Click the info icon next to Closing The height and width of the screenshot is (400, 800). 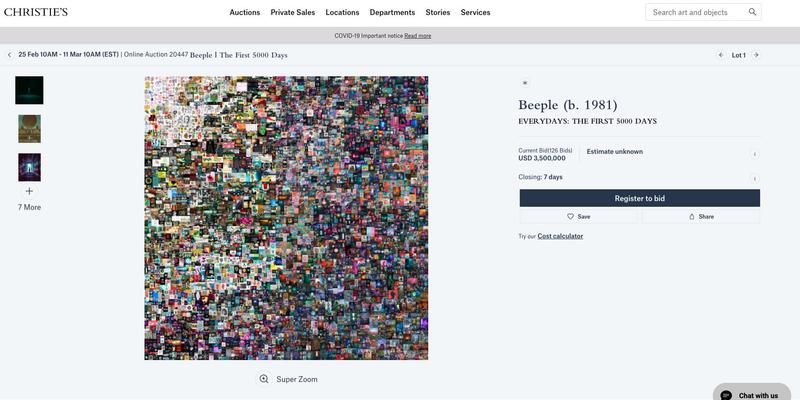pyautogui.click(x=755, y=179)
